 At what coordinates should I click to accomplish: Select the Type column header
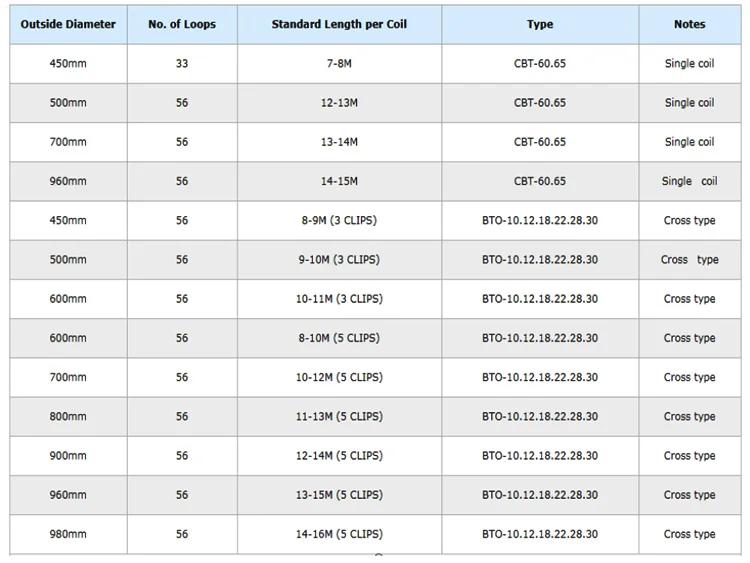tap(540, 24)
